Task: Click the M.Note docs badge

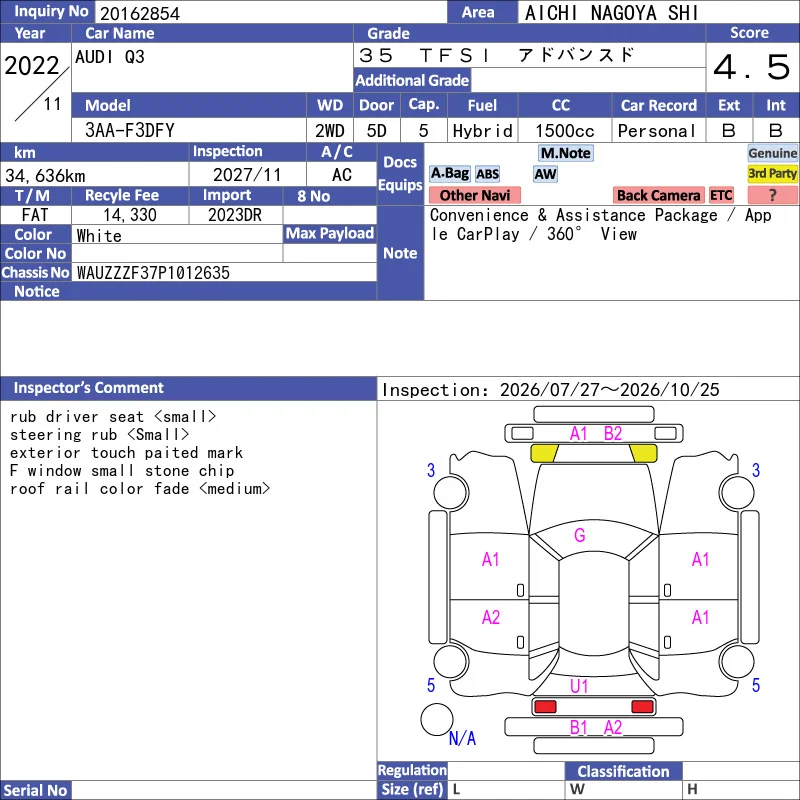Action: coord(565,153)
